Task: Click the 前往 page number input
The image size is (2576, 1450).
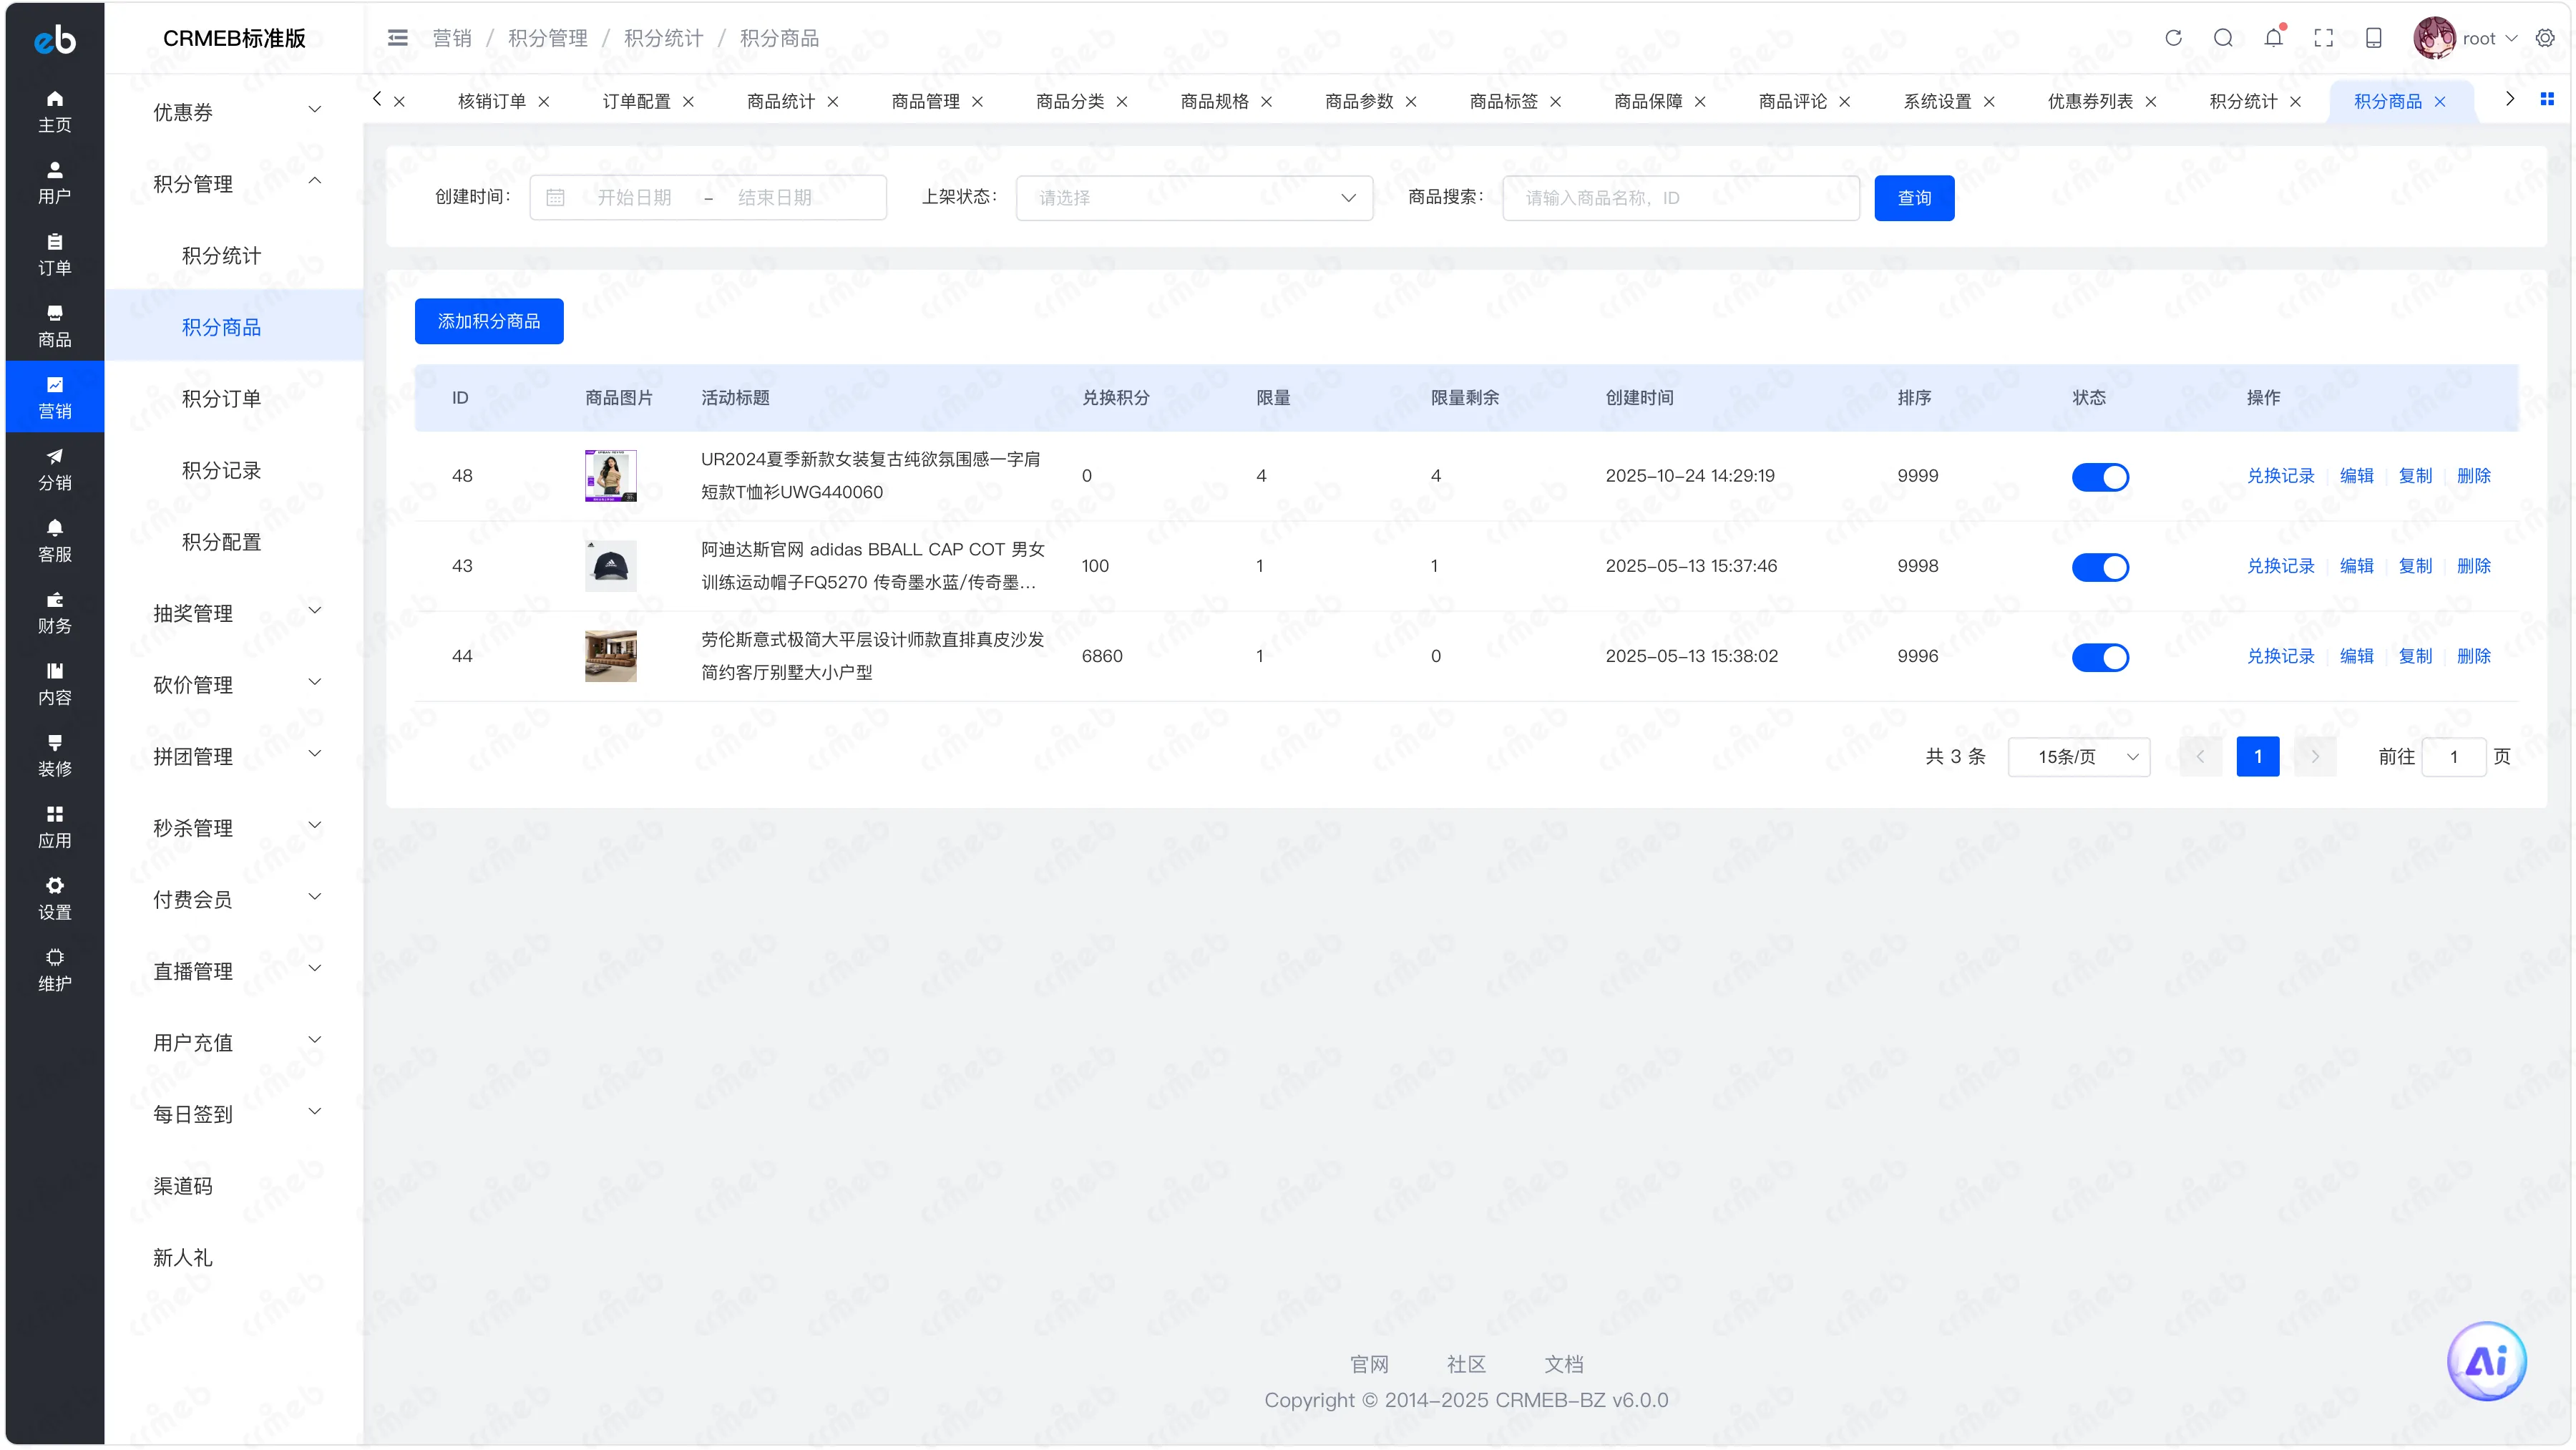Action: (2453, 757)
